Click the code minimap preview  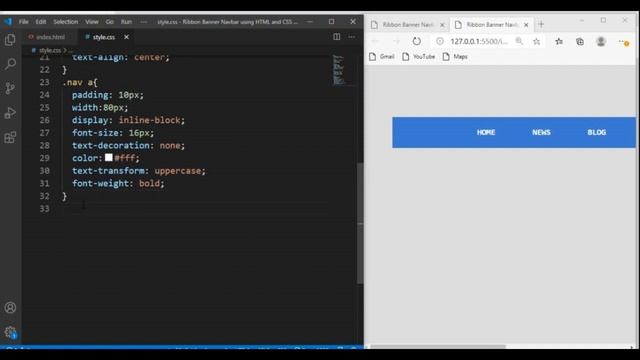coord(338,69)
